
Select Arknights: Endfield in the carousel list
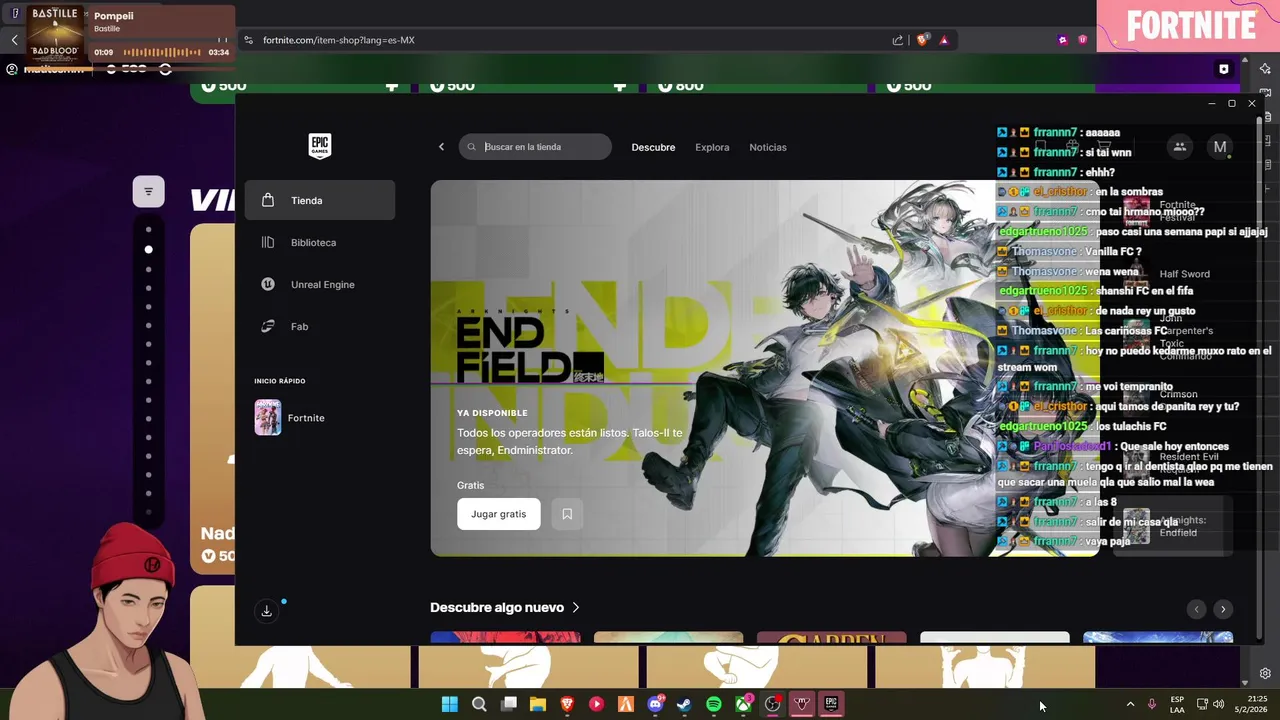(1173, 526)
